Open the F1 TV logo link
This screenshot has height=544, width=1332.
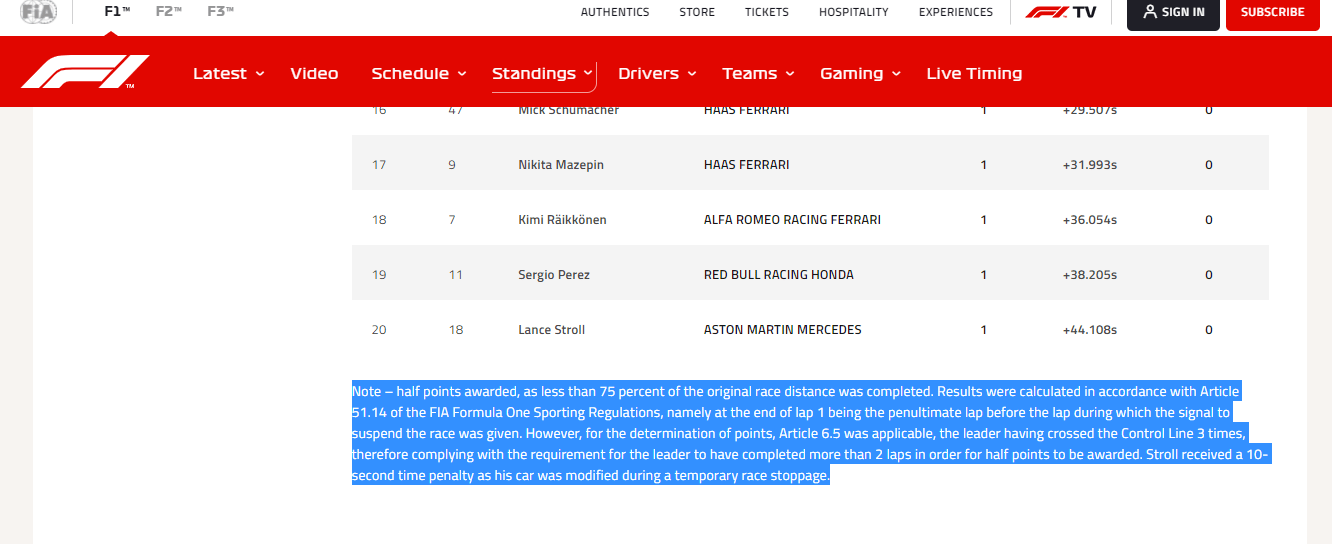click(1060, 12)
